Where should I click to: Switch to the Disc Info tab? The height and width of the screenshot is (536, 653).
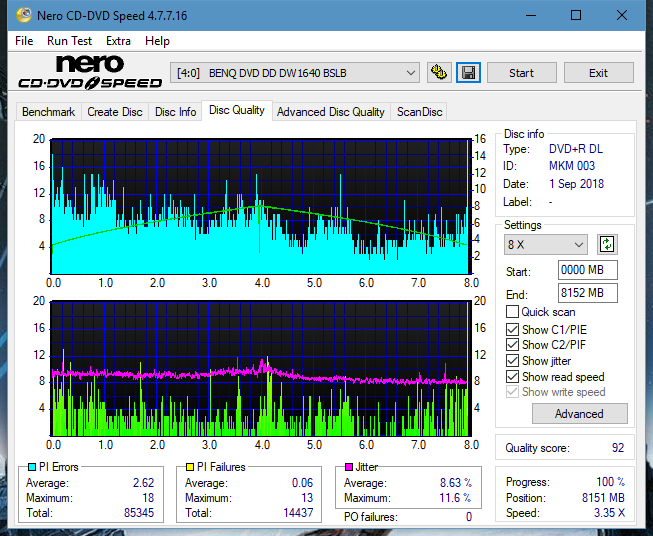tap(175, 112)
